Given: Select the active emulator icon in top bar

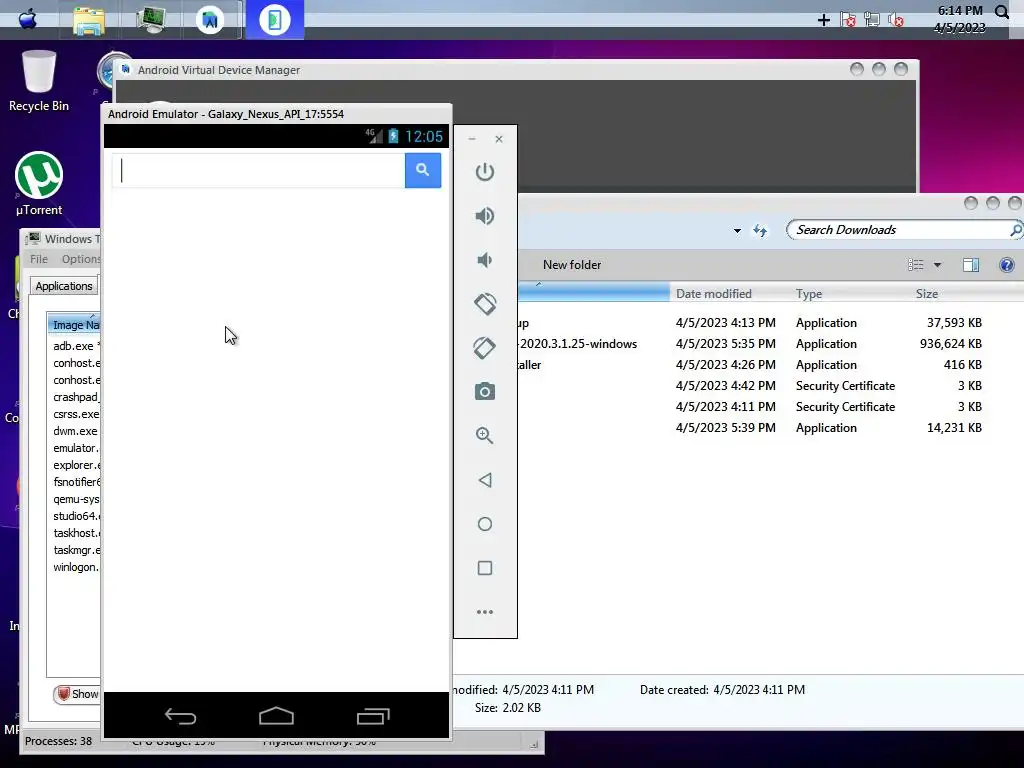Looking at the screenshot, I should tap(274, 20).
